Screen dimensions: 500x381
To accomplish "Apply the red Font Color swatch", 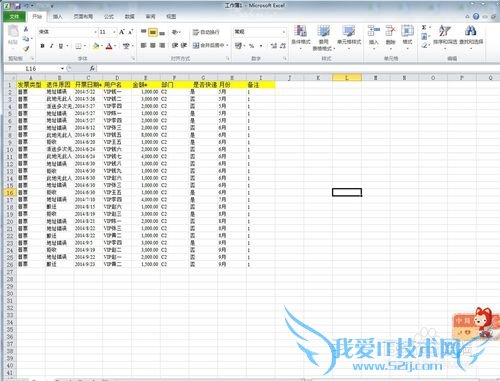I will pos(109,46).
